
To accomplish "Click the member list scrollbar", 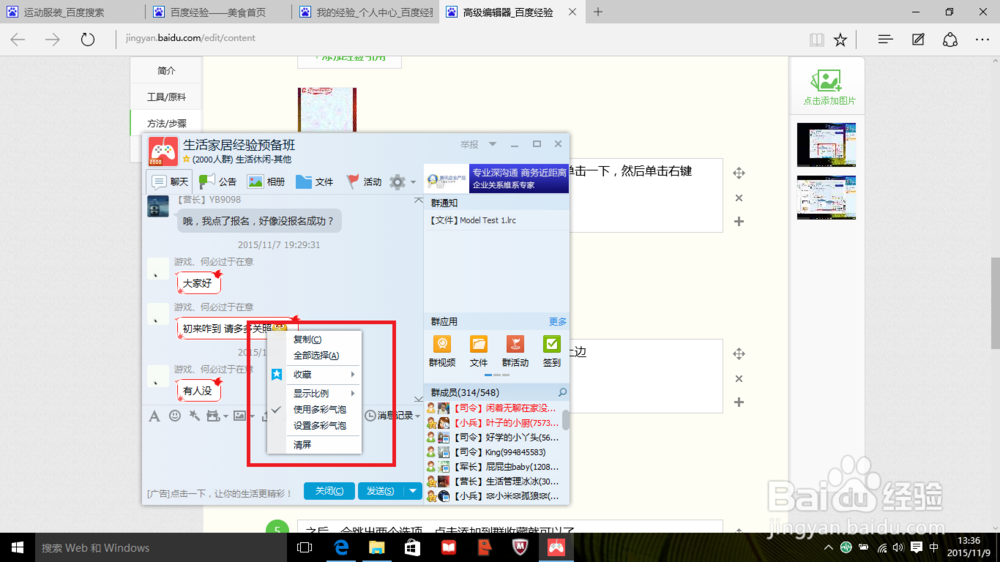I will [566, 419].
